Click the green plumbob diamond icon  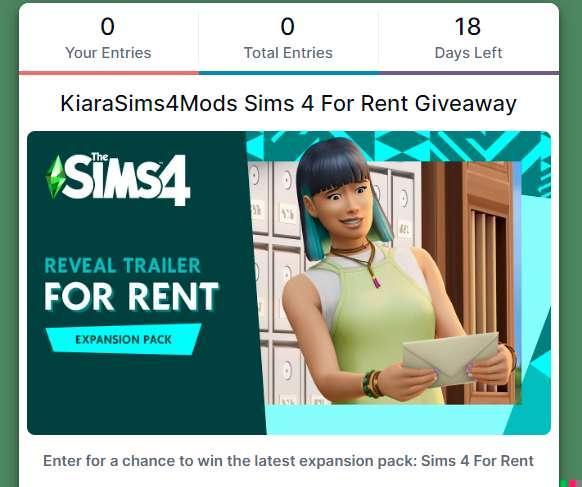(55, 177)
